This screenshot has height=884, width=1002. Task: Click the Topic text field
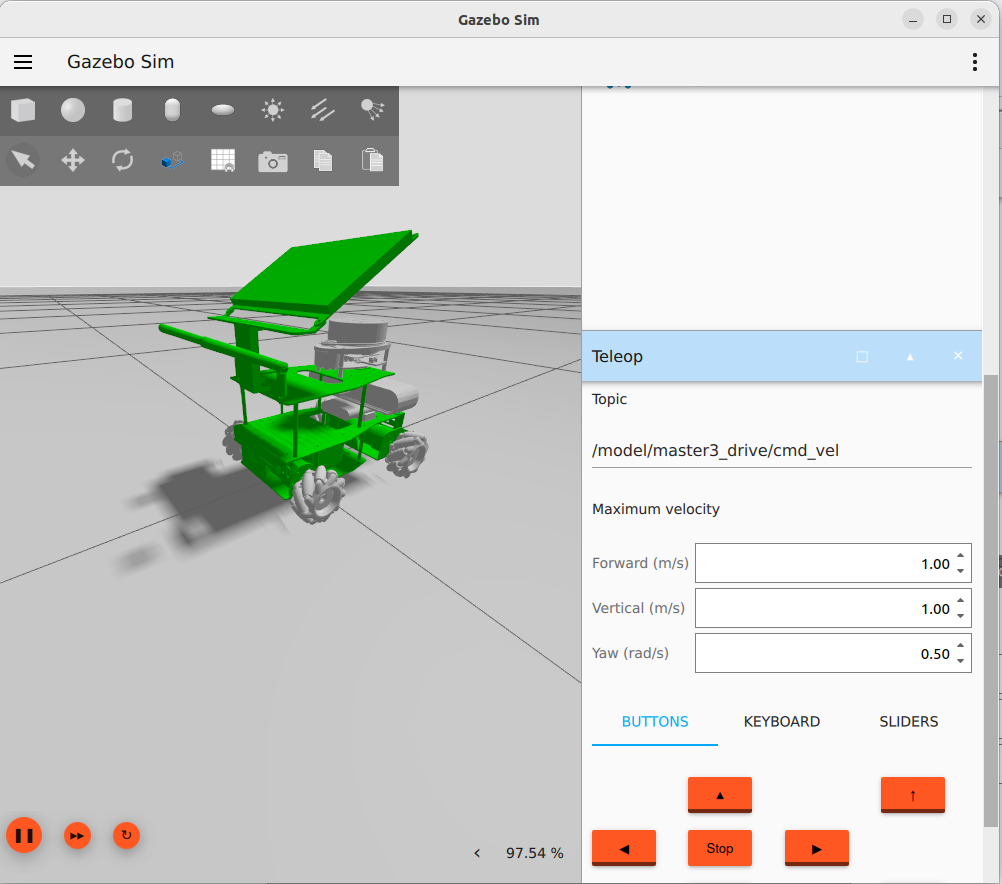point(780,451)
